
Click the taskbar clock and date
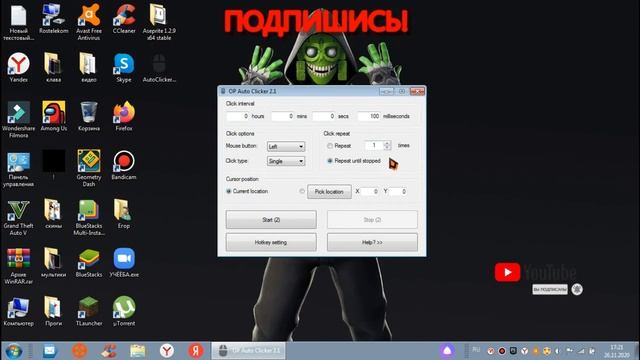click(x=617, y=351)
